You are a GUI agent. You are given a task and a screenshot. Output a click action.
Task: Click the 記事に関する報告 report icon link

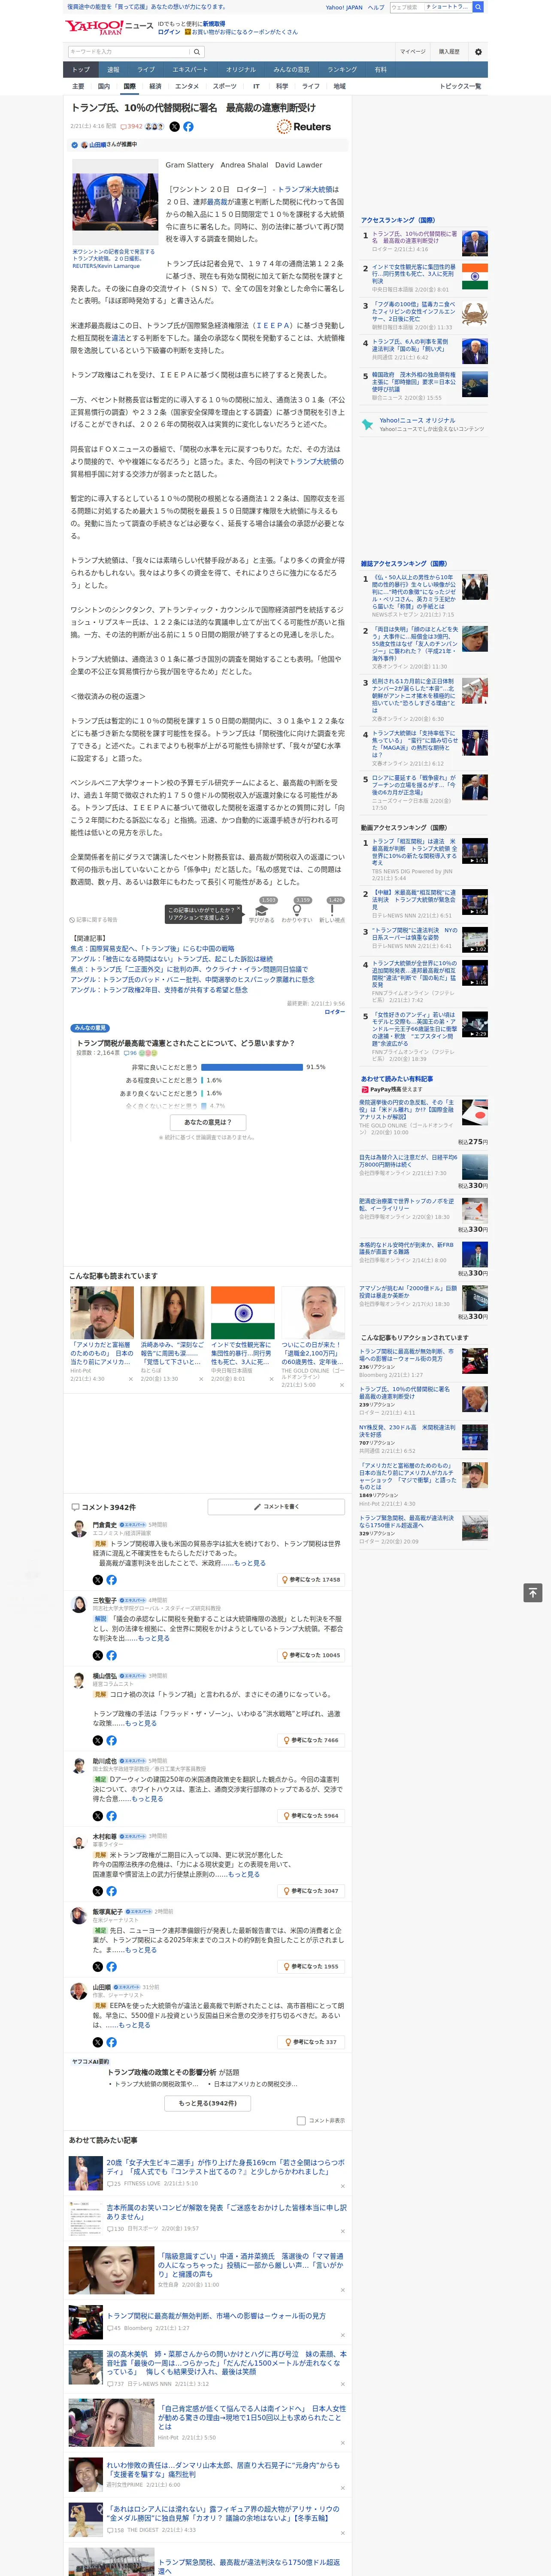(94, 919)
